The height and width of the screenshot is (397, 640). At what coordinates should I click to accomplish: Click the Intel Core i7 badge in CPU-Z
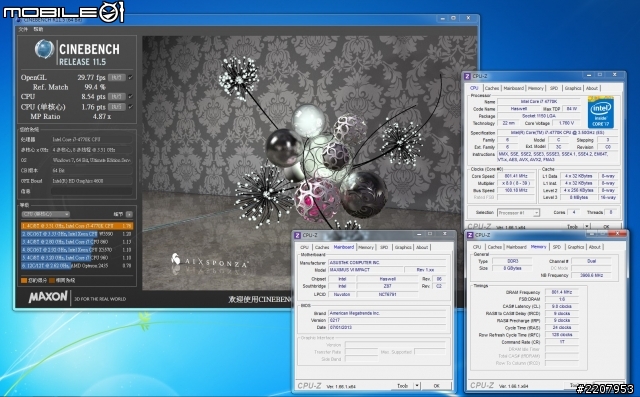click(x=601, y=112)
